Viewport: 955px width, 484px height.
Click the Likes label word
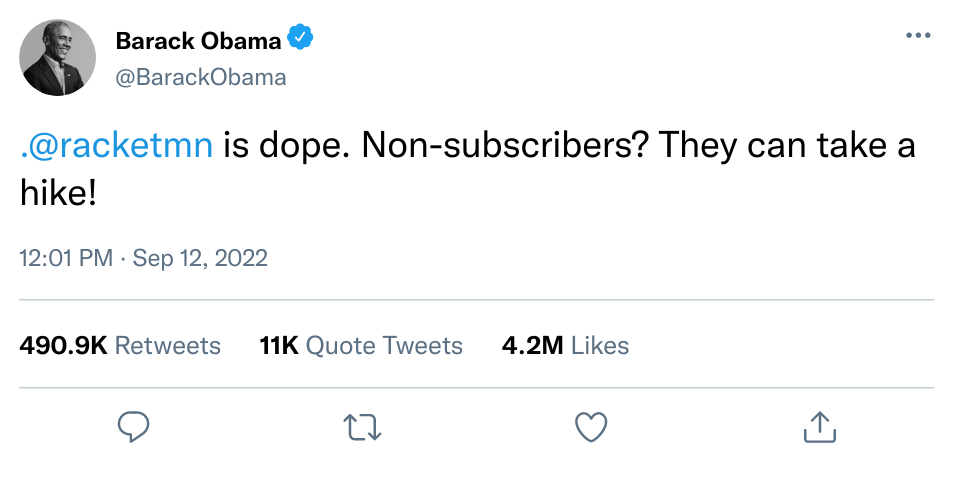point(600,345)
